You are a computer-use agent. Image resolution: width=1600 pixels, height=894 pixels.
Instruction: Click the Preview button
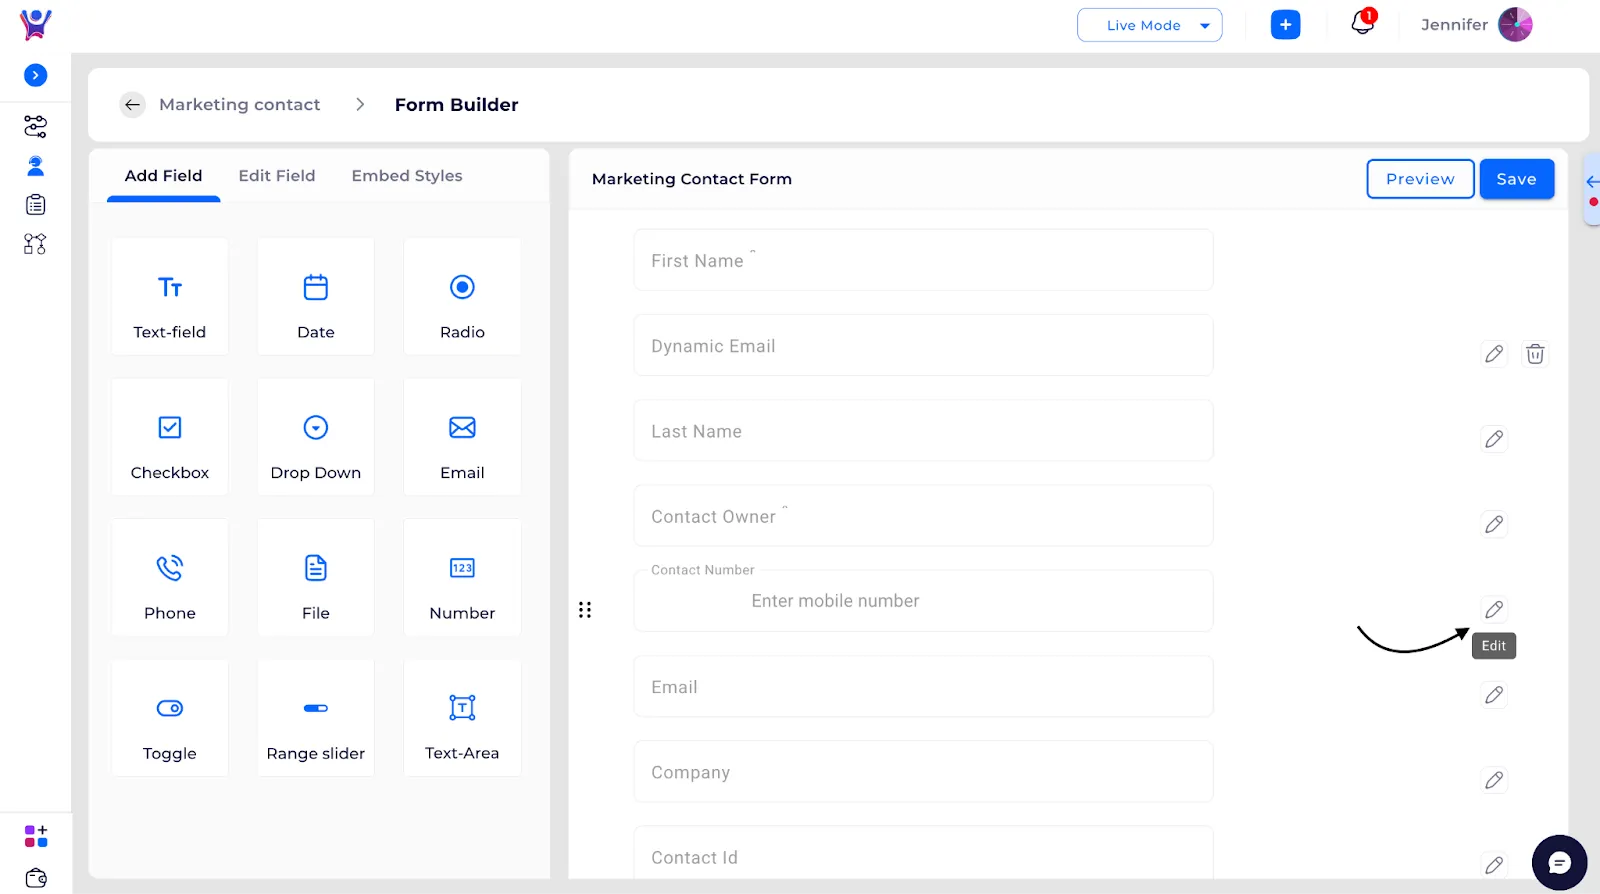tap(1420, 179)
